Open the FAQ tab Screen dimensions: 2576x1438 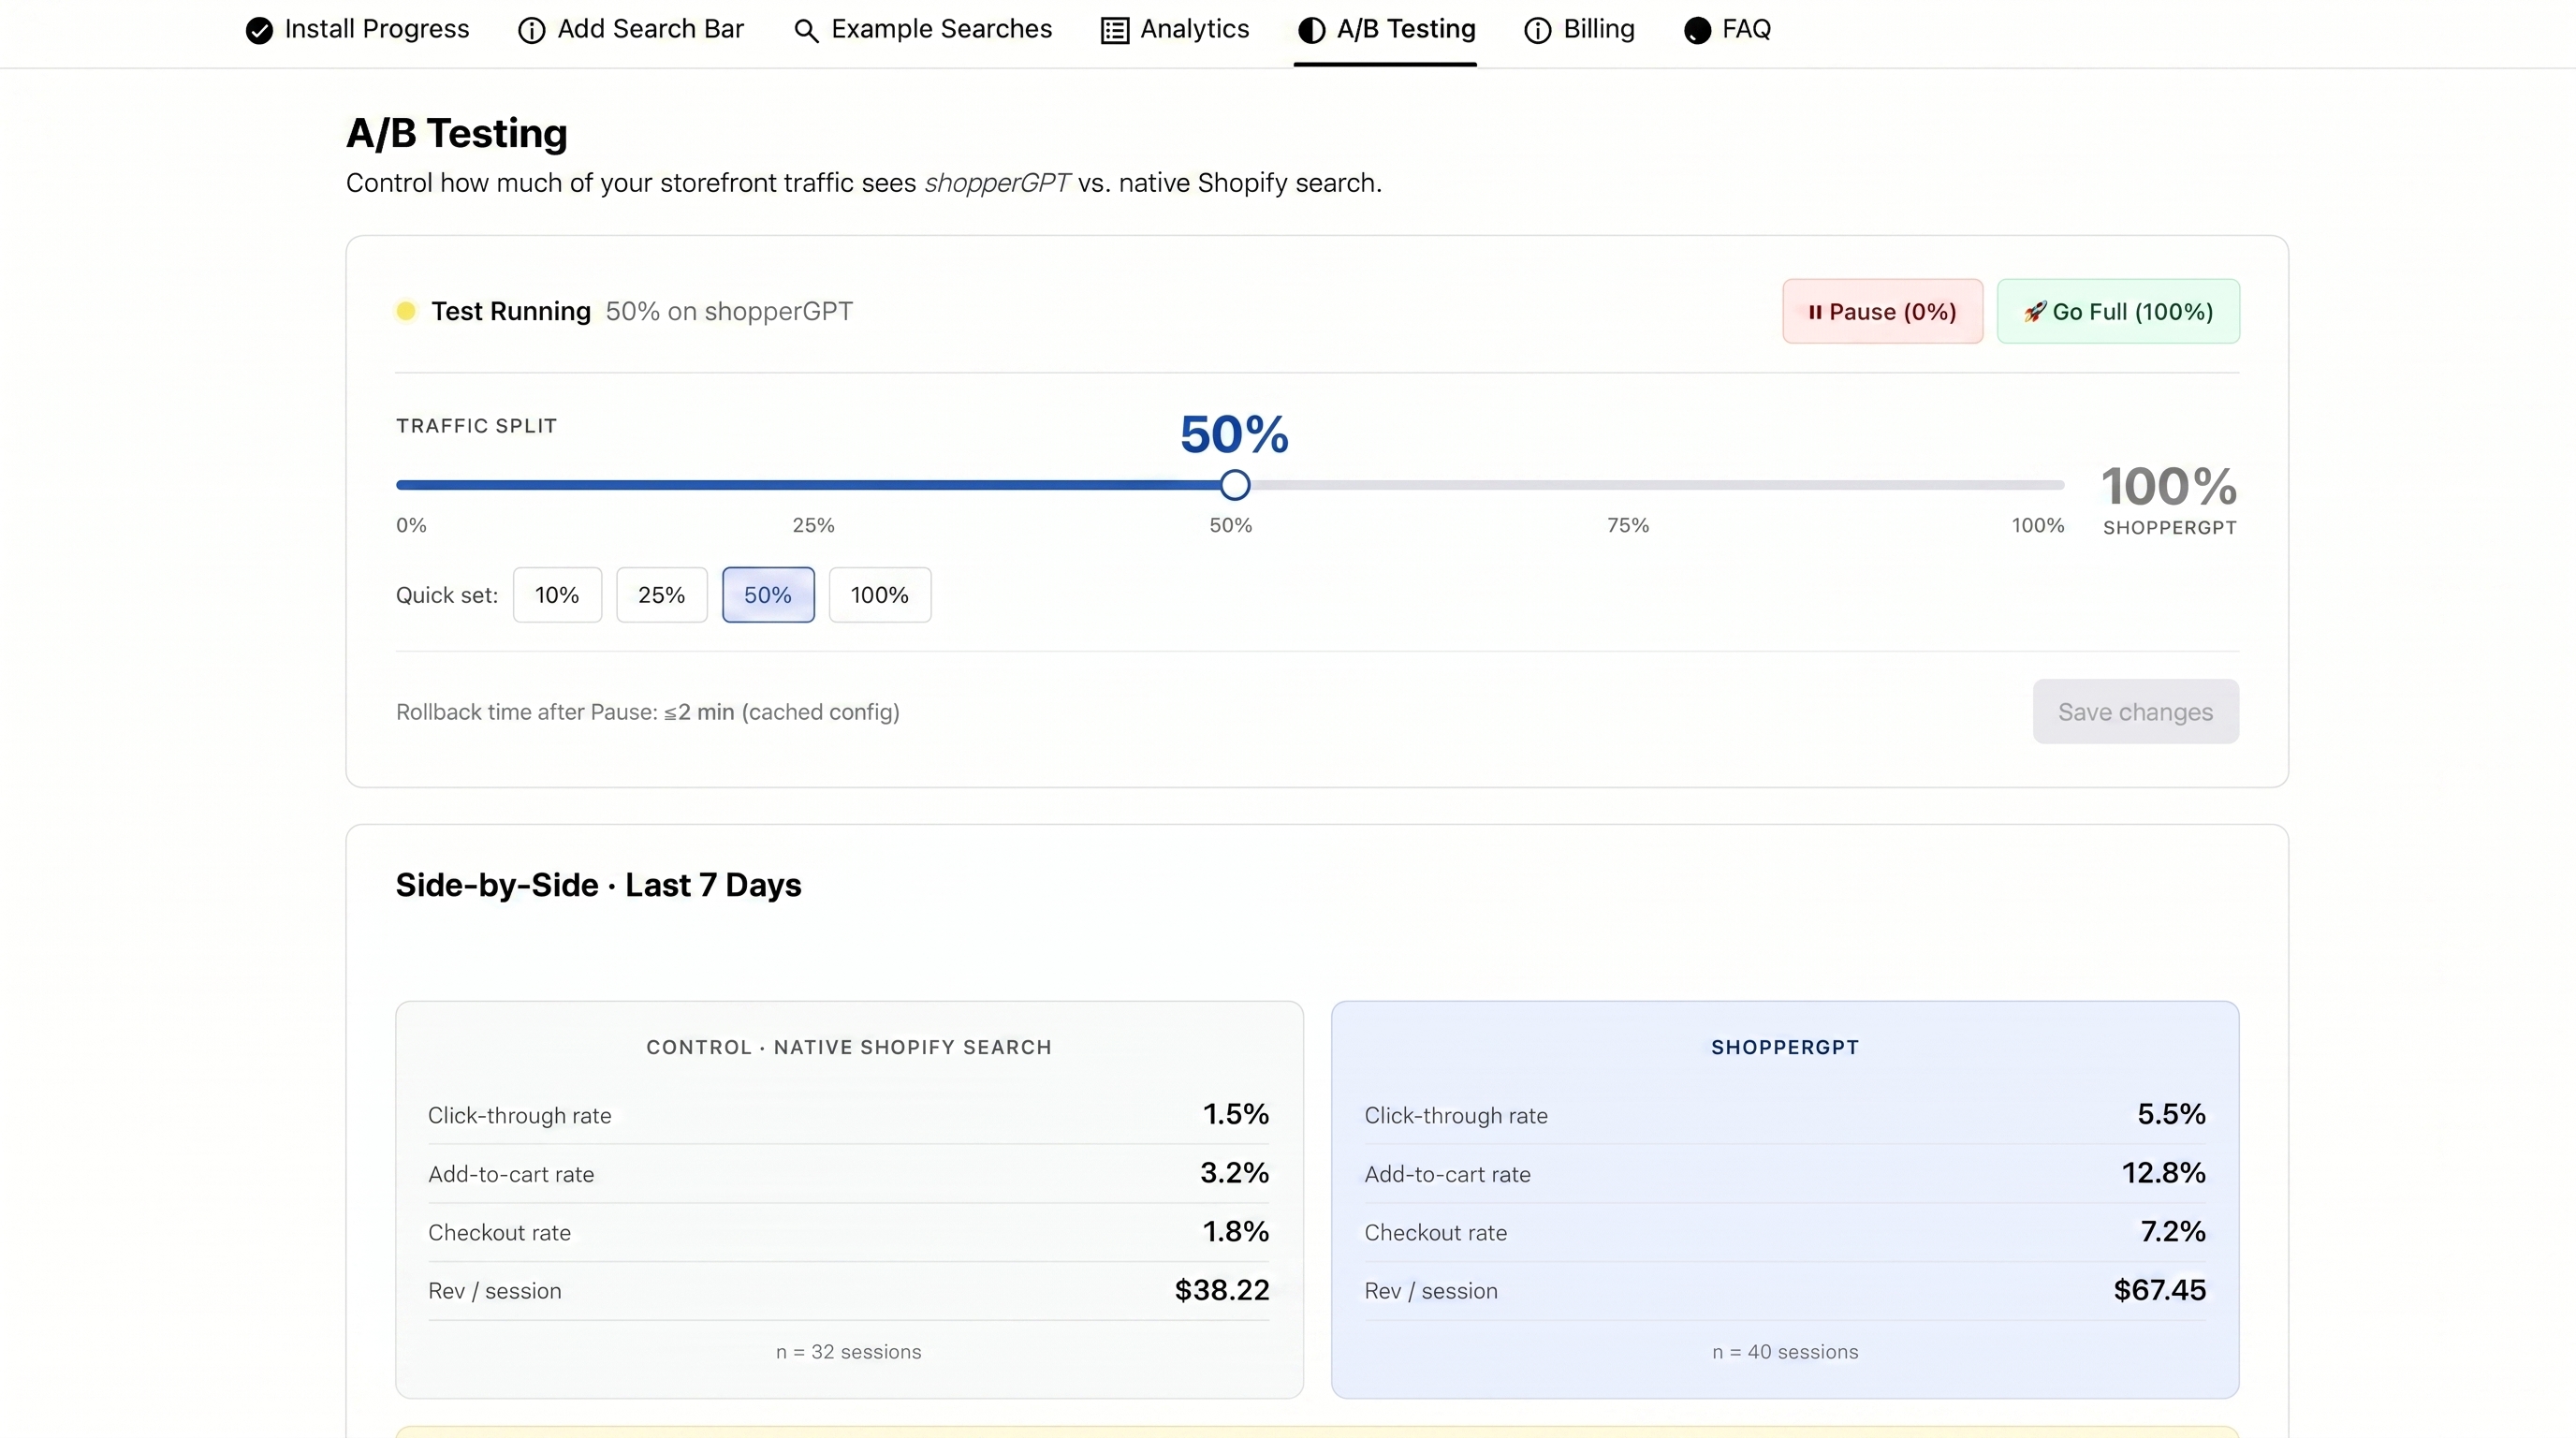(x=1727, y=30)
